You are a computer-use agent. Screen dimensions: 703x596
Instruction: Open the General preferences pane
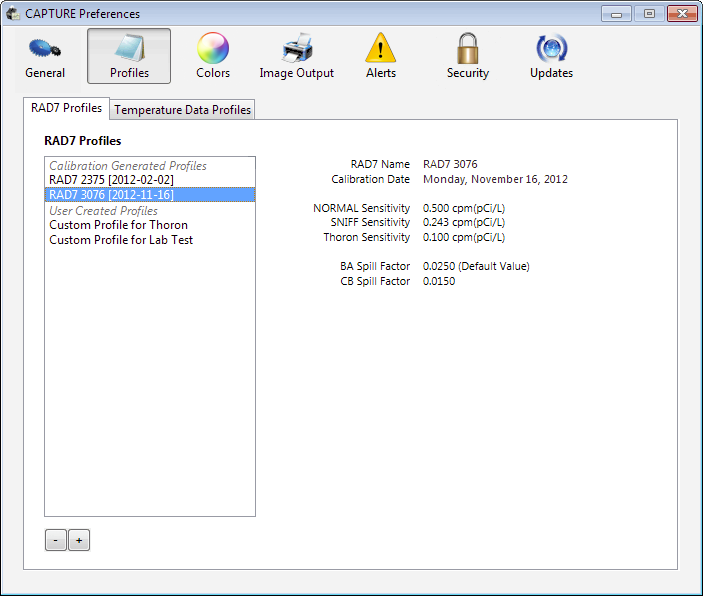45,57
